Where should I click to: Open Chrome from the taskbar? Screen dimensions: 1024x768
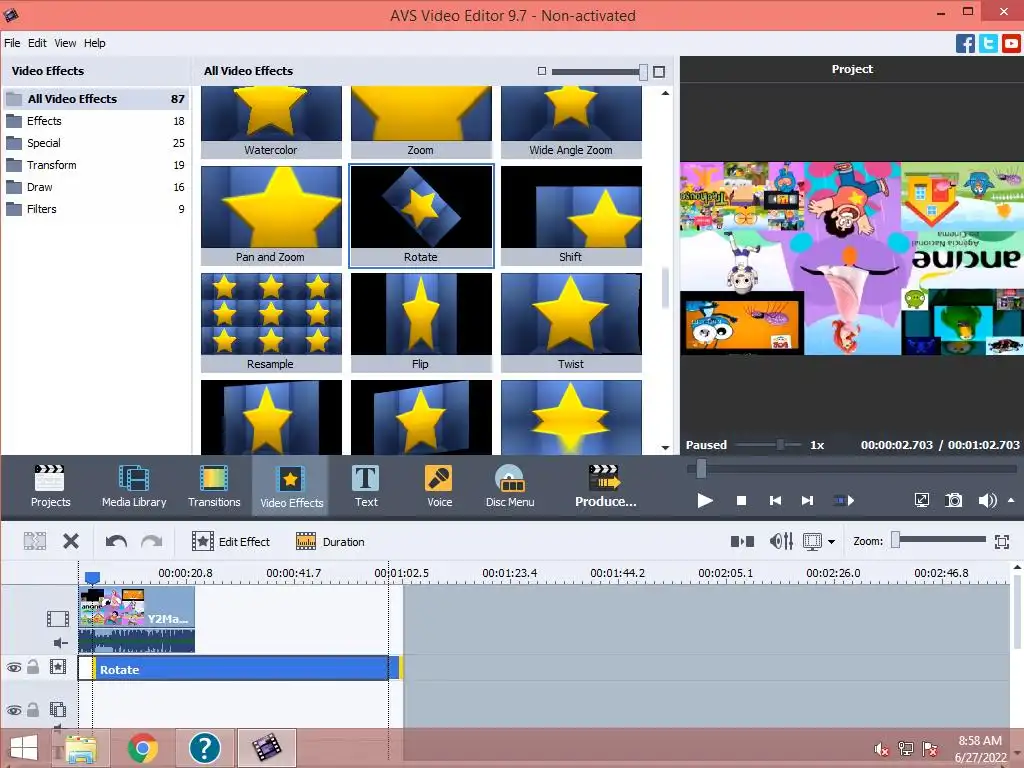point(142,748)
